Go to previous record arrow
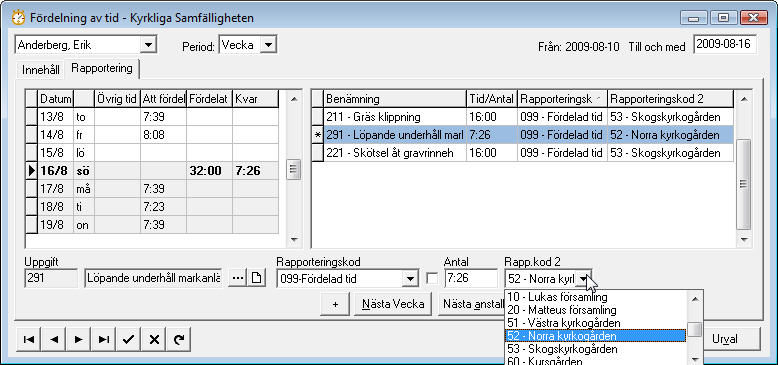This screenshot has height=365, width=778. [54, 339]
